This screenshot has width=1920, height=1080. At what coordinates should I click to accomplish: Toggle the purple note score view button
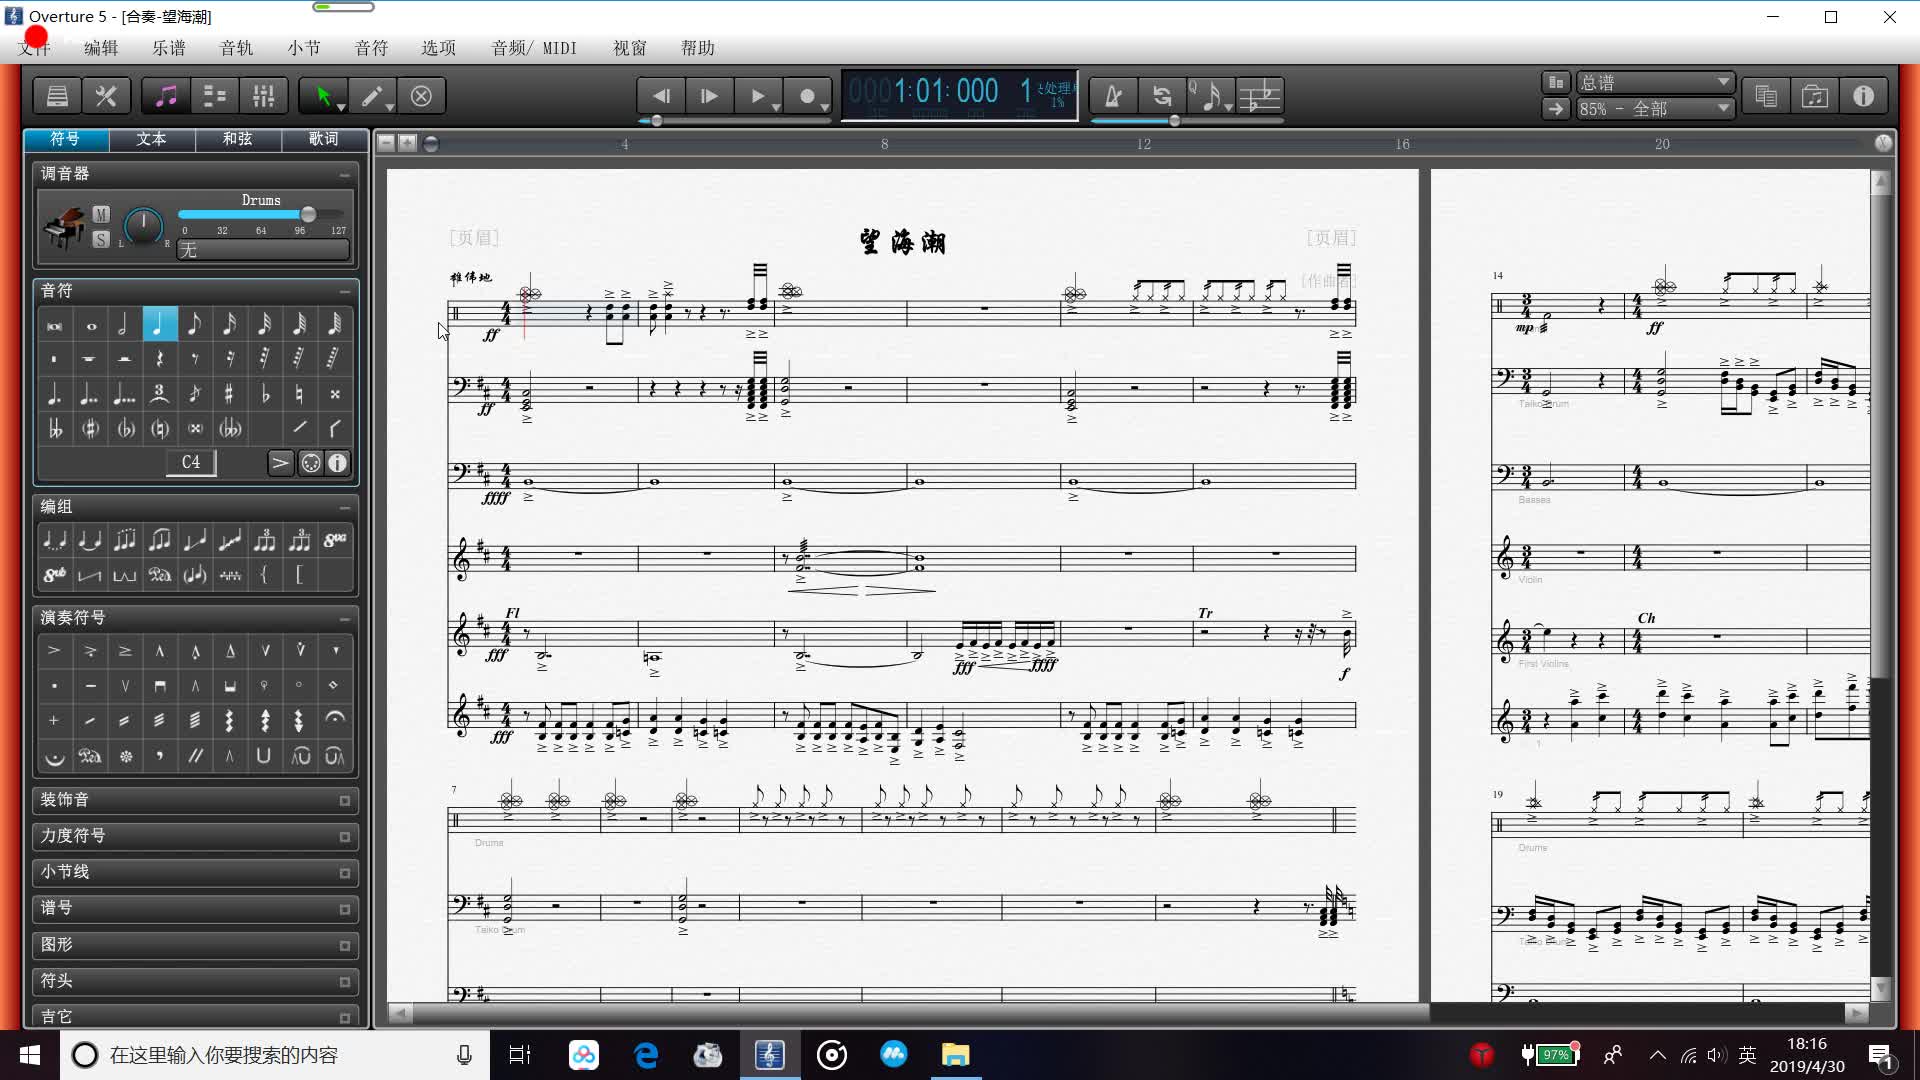pos(166,96)
